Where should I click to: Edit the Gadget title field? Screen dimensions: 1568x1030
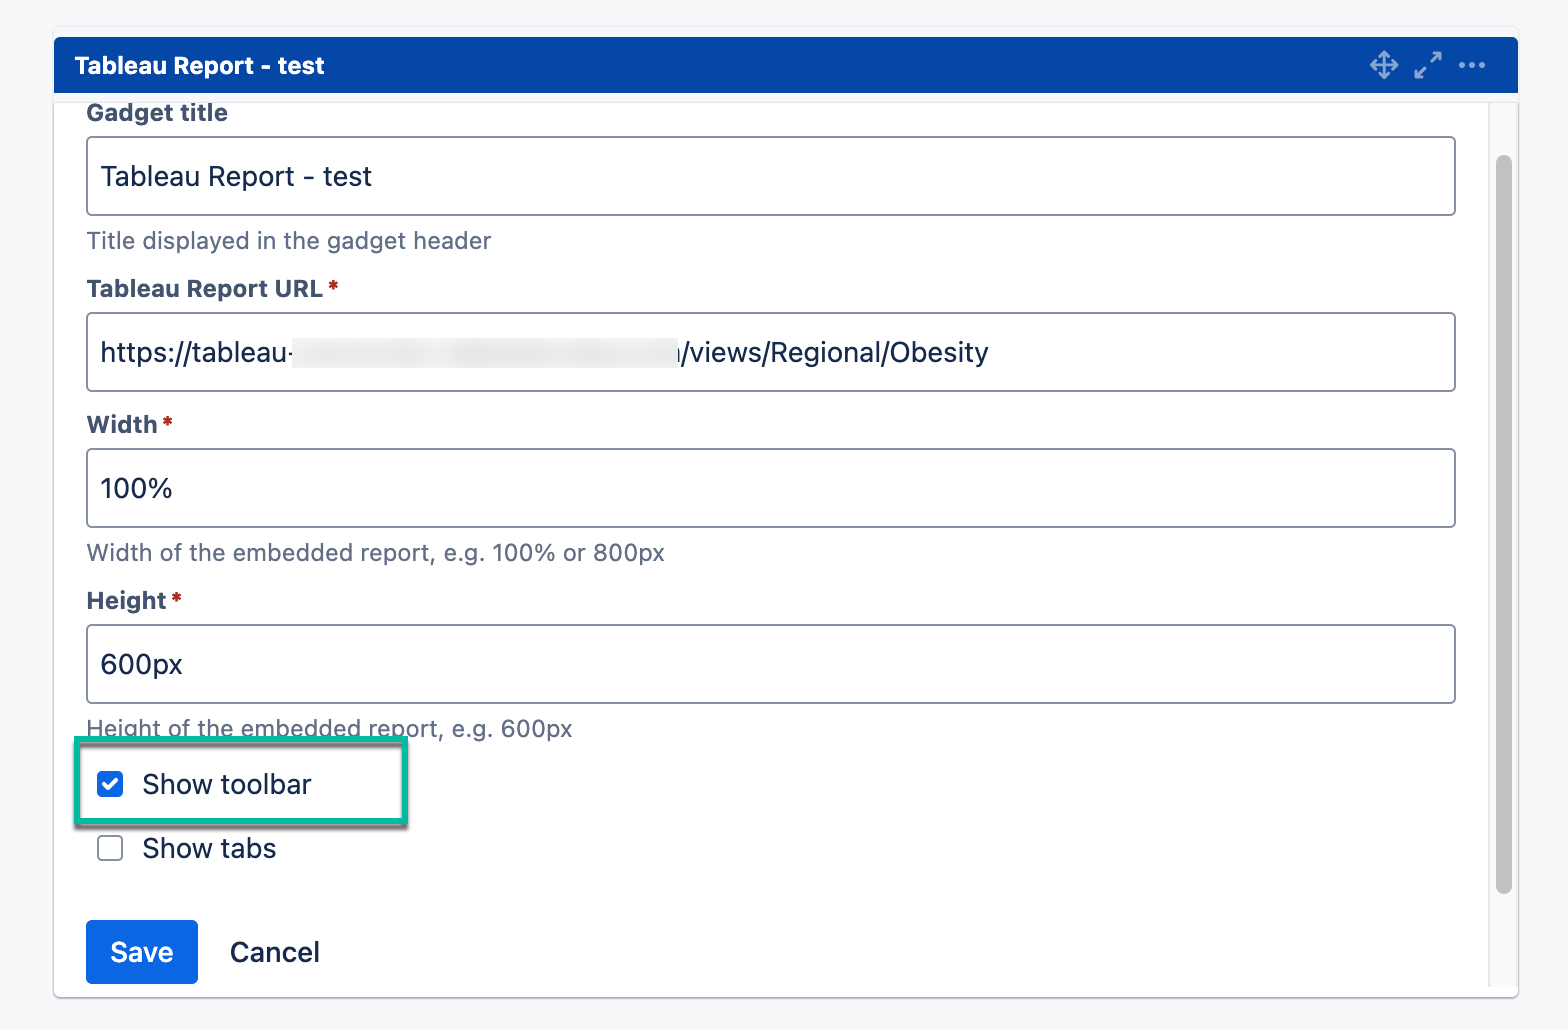[x=771, y=176]
